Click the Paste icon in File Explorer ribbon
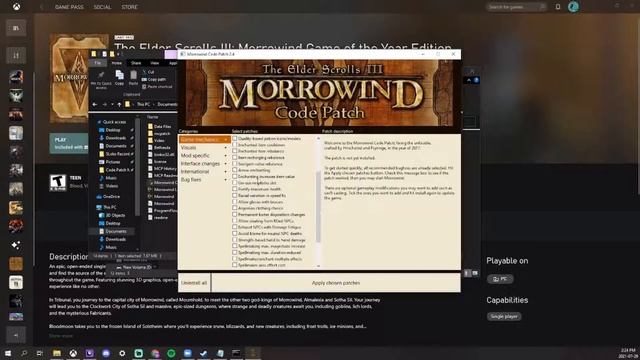The image size is (640, 360). [x=133, y=78]
